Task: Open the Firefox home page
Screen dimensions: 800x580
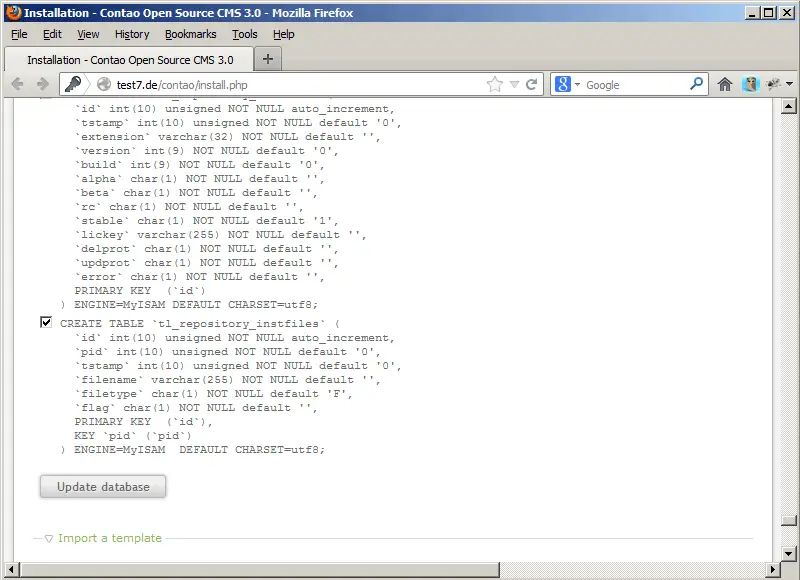Action: tap(725, 85)
